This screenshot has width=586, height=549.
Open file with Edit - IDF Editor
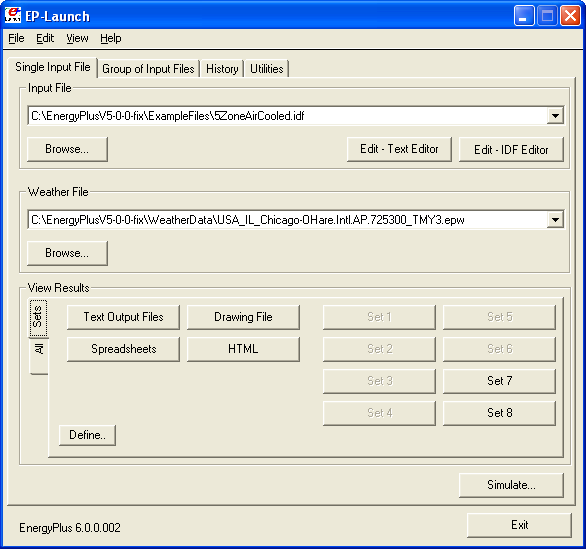click(x=511, y=149)
